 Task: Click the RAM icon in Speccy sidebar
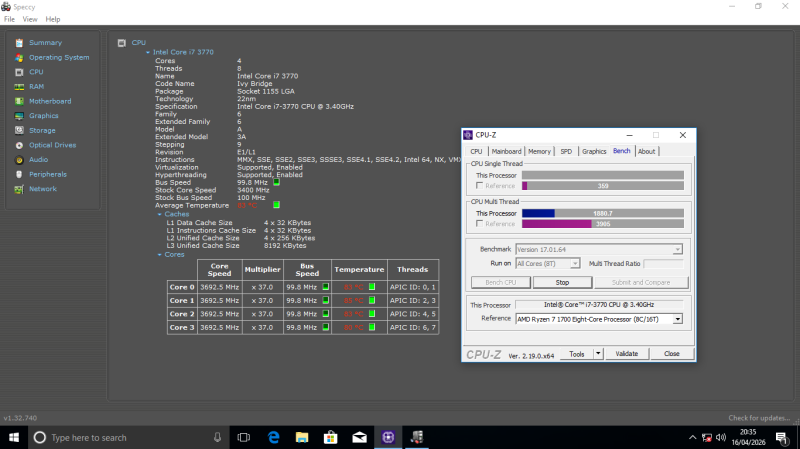(19, 87)
